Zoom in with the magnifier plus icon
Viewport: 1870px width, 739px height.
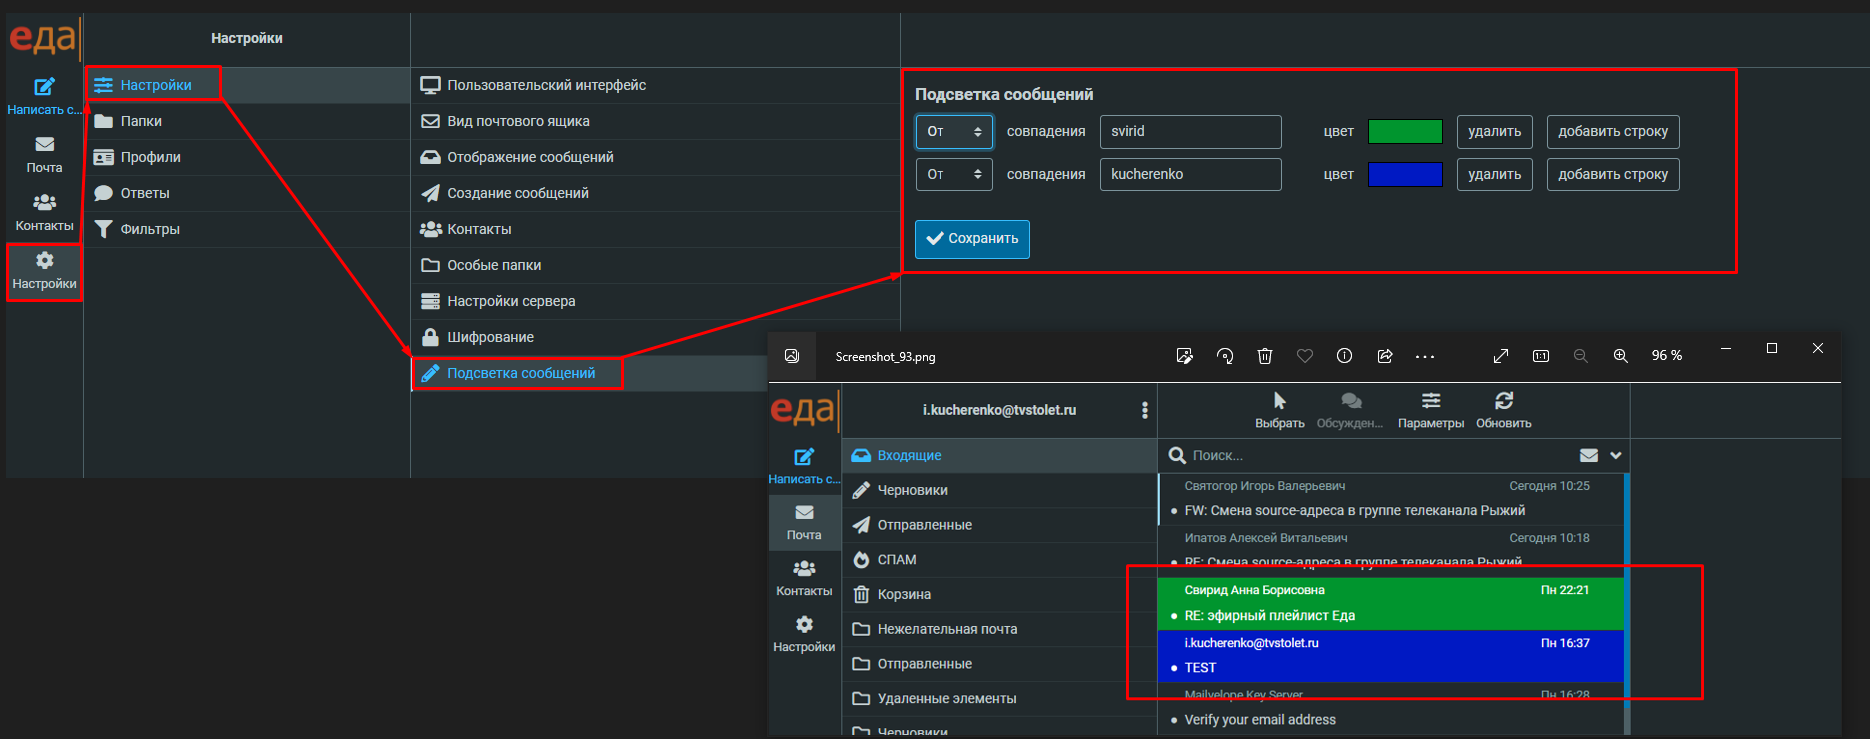(1621, 356)
